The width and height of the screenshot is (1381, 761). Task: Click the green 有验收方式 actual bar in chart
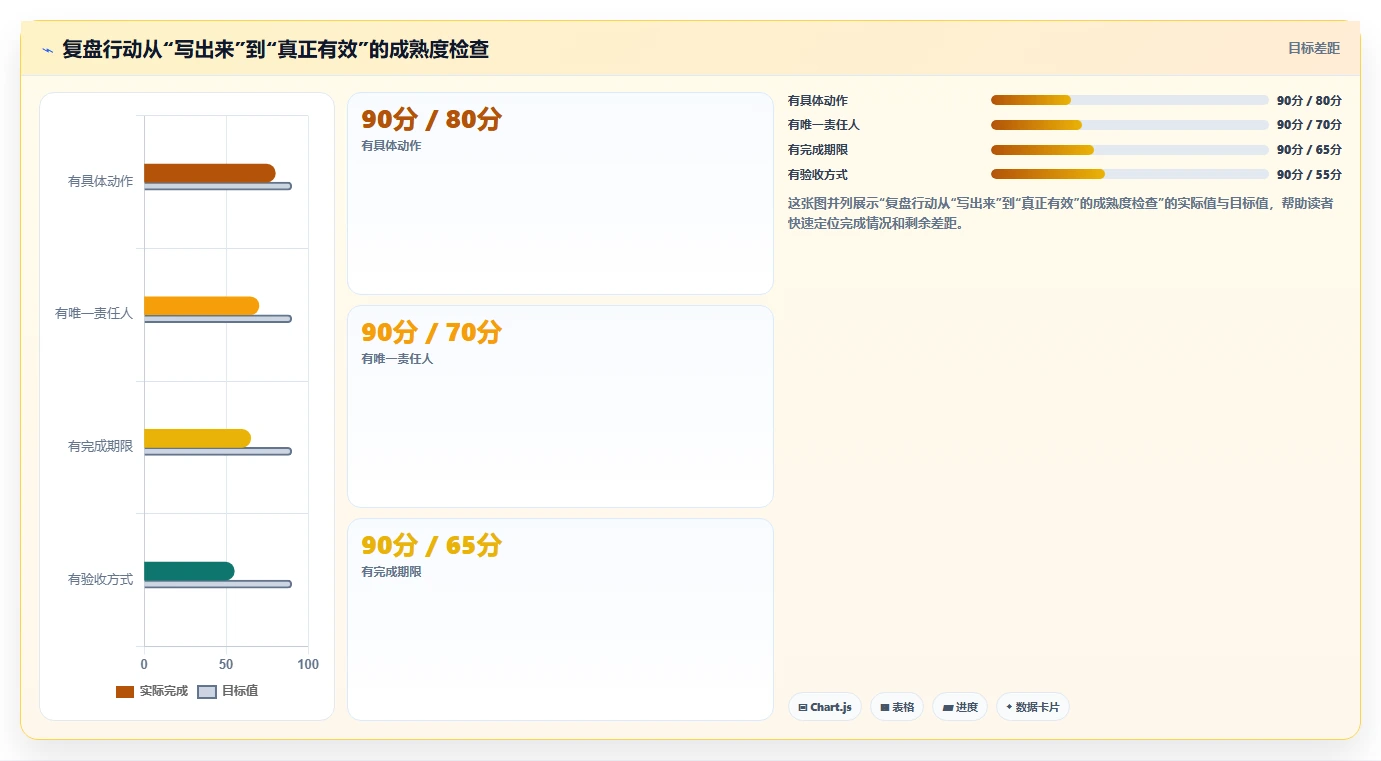tap(189, 571)
